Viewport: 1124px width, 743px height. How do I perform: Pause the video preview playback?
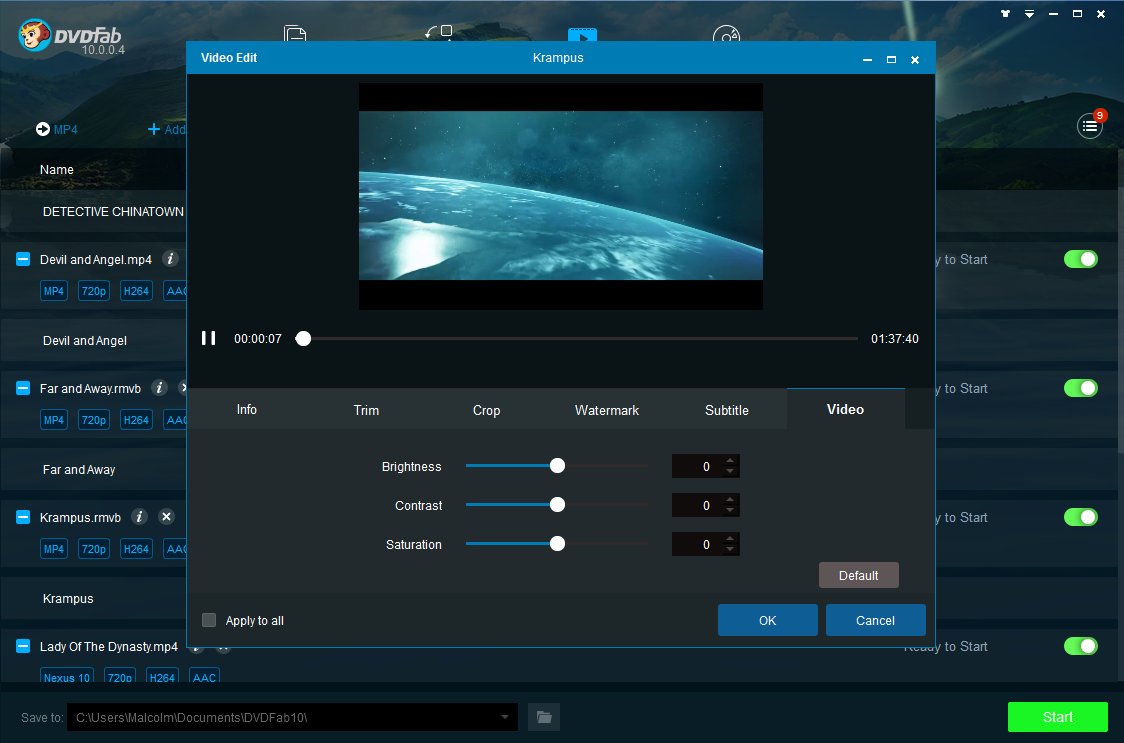click(x=209, y=338)
